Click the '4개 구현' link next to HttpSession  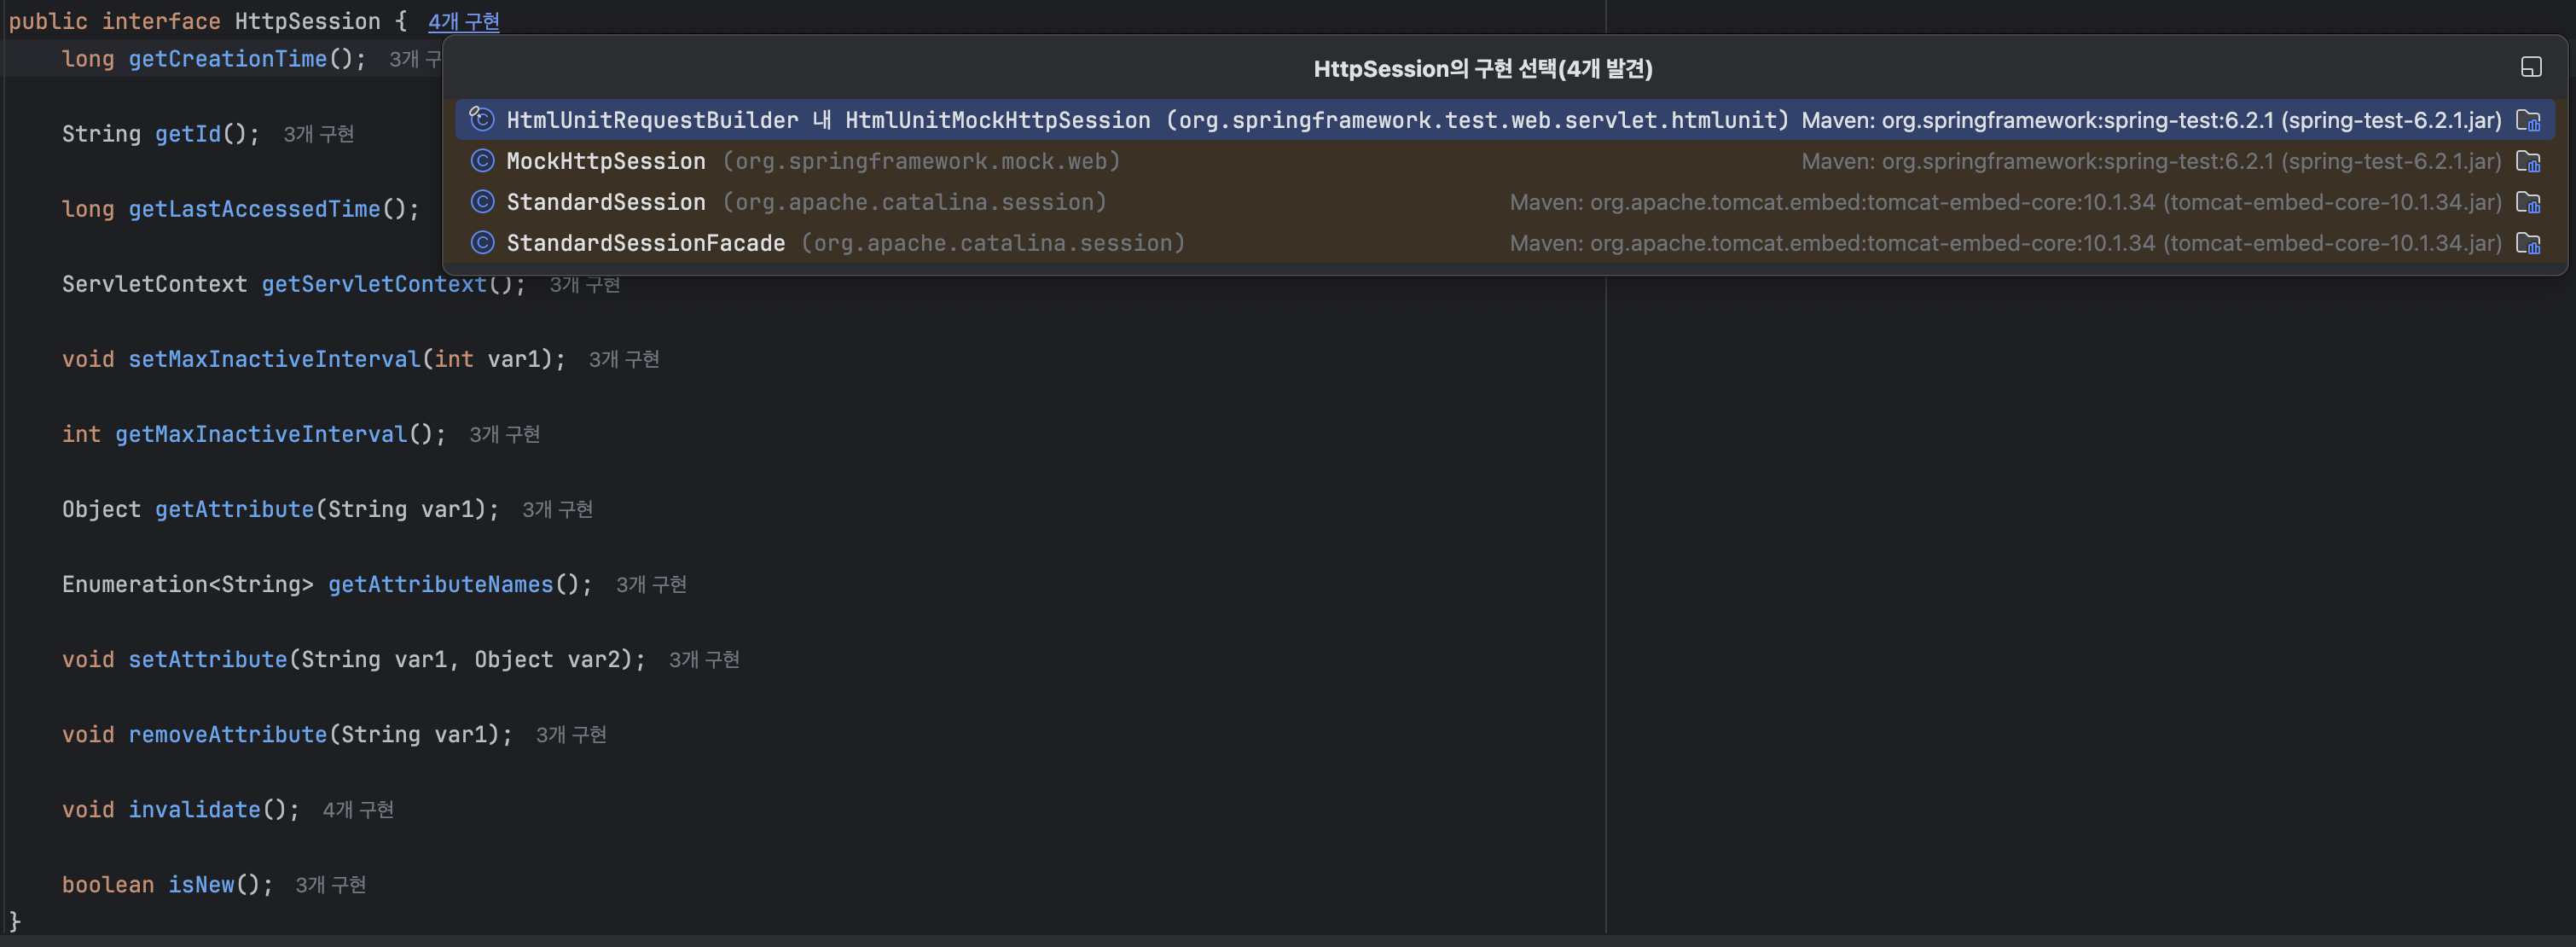click(464, 21)
